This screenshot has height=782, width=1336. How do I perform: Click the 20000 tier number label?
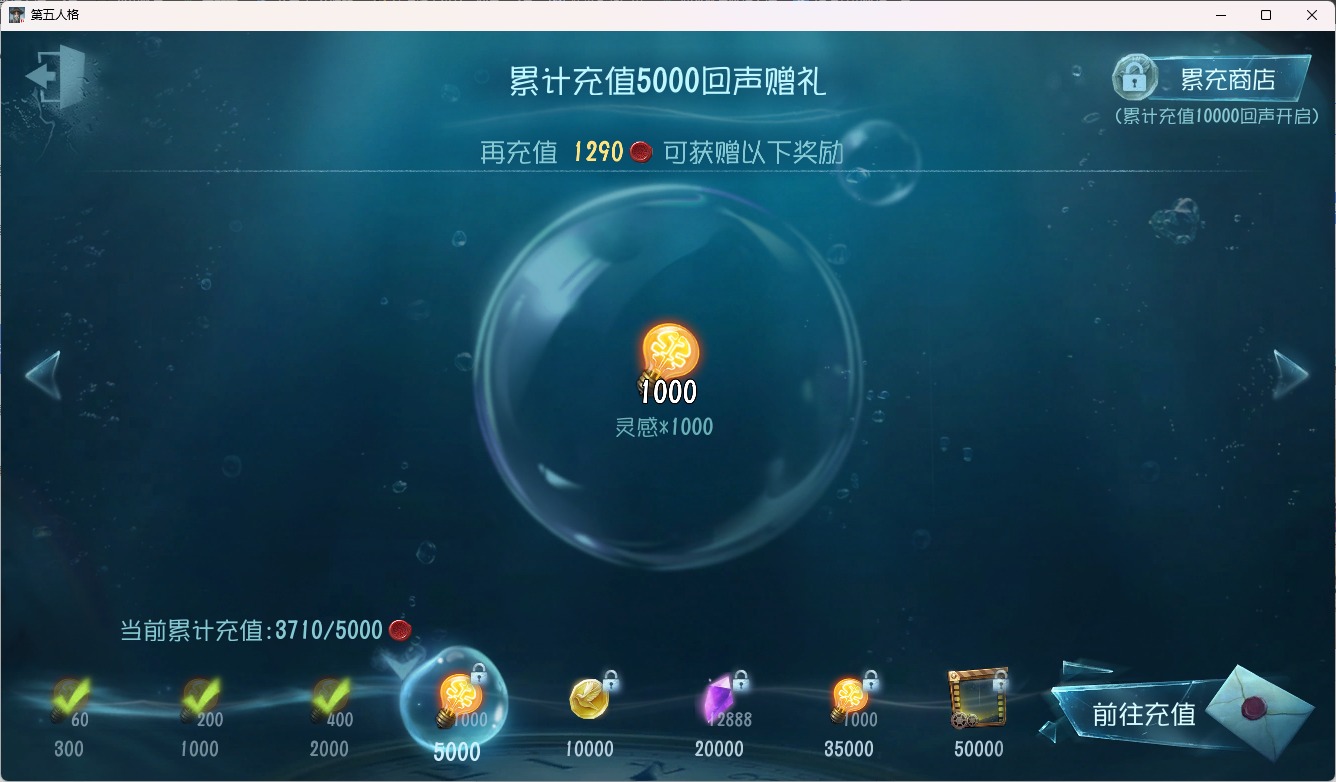pos(720,749)
